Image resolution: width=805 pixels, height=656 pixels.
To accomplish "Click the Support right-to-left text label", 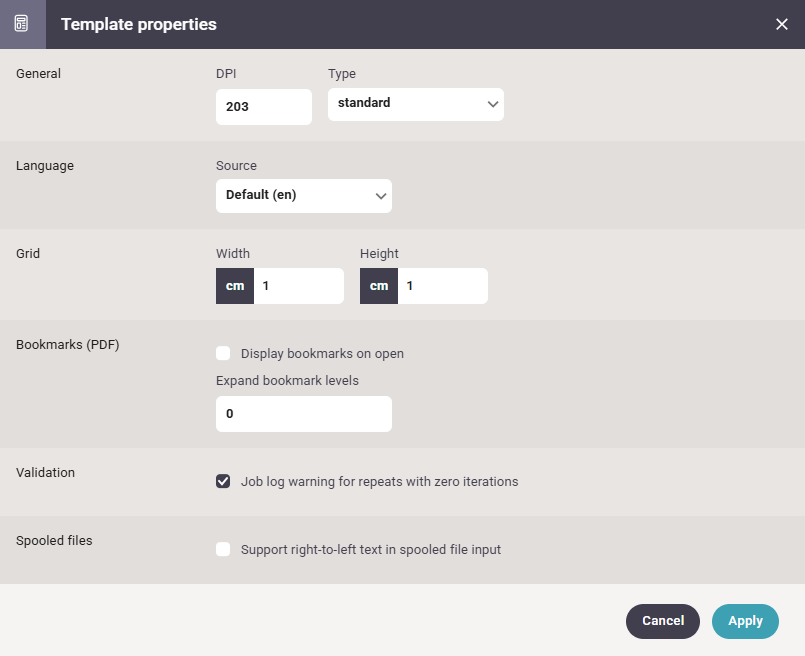I will [x=370, y=549].
